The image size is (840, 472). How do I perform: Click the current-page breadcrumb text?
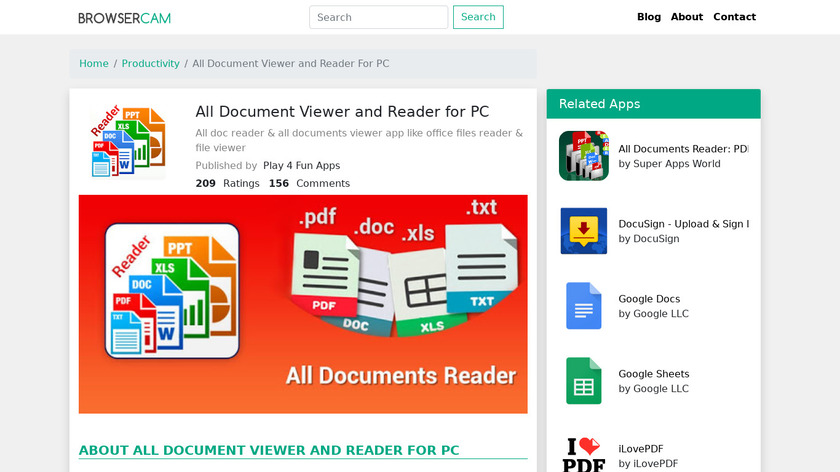point(291,64)
